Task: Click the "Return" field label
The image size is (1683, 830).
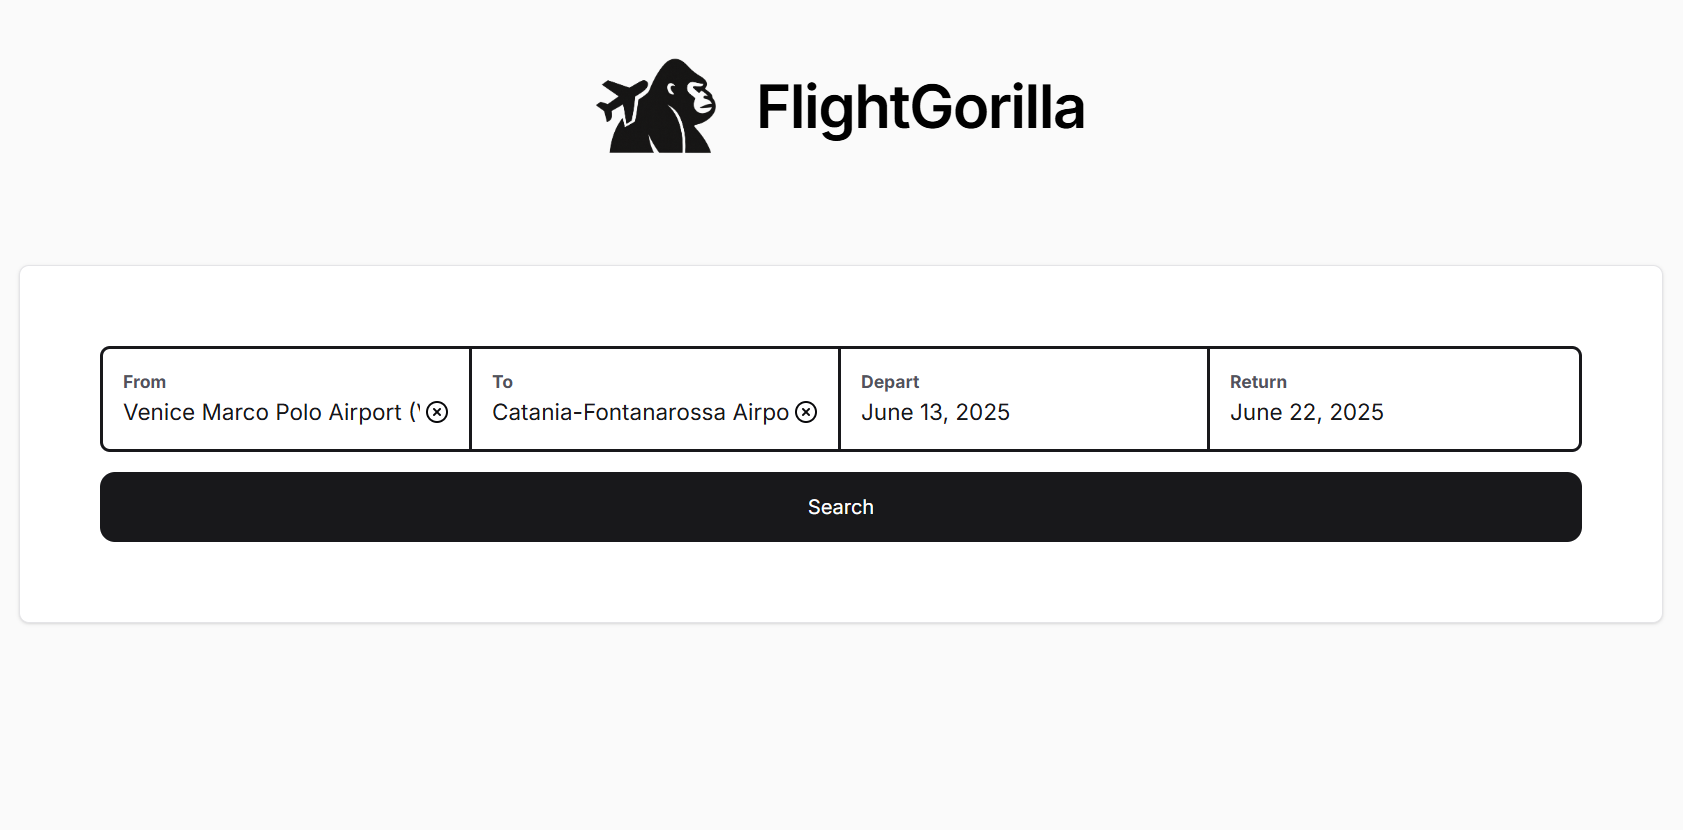Action: [x=1258, y=382]
